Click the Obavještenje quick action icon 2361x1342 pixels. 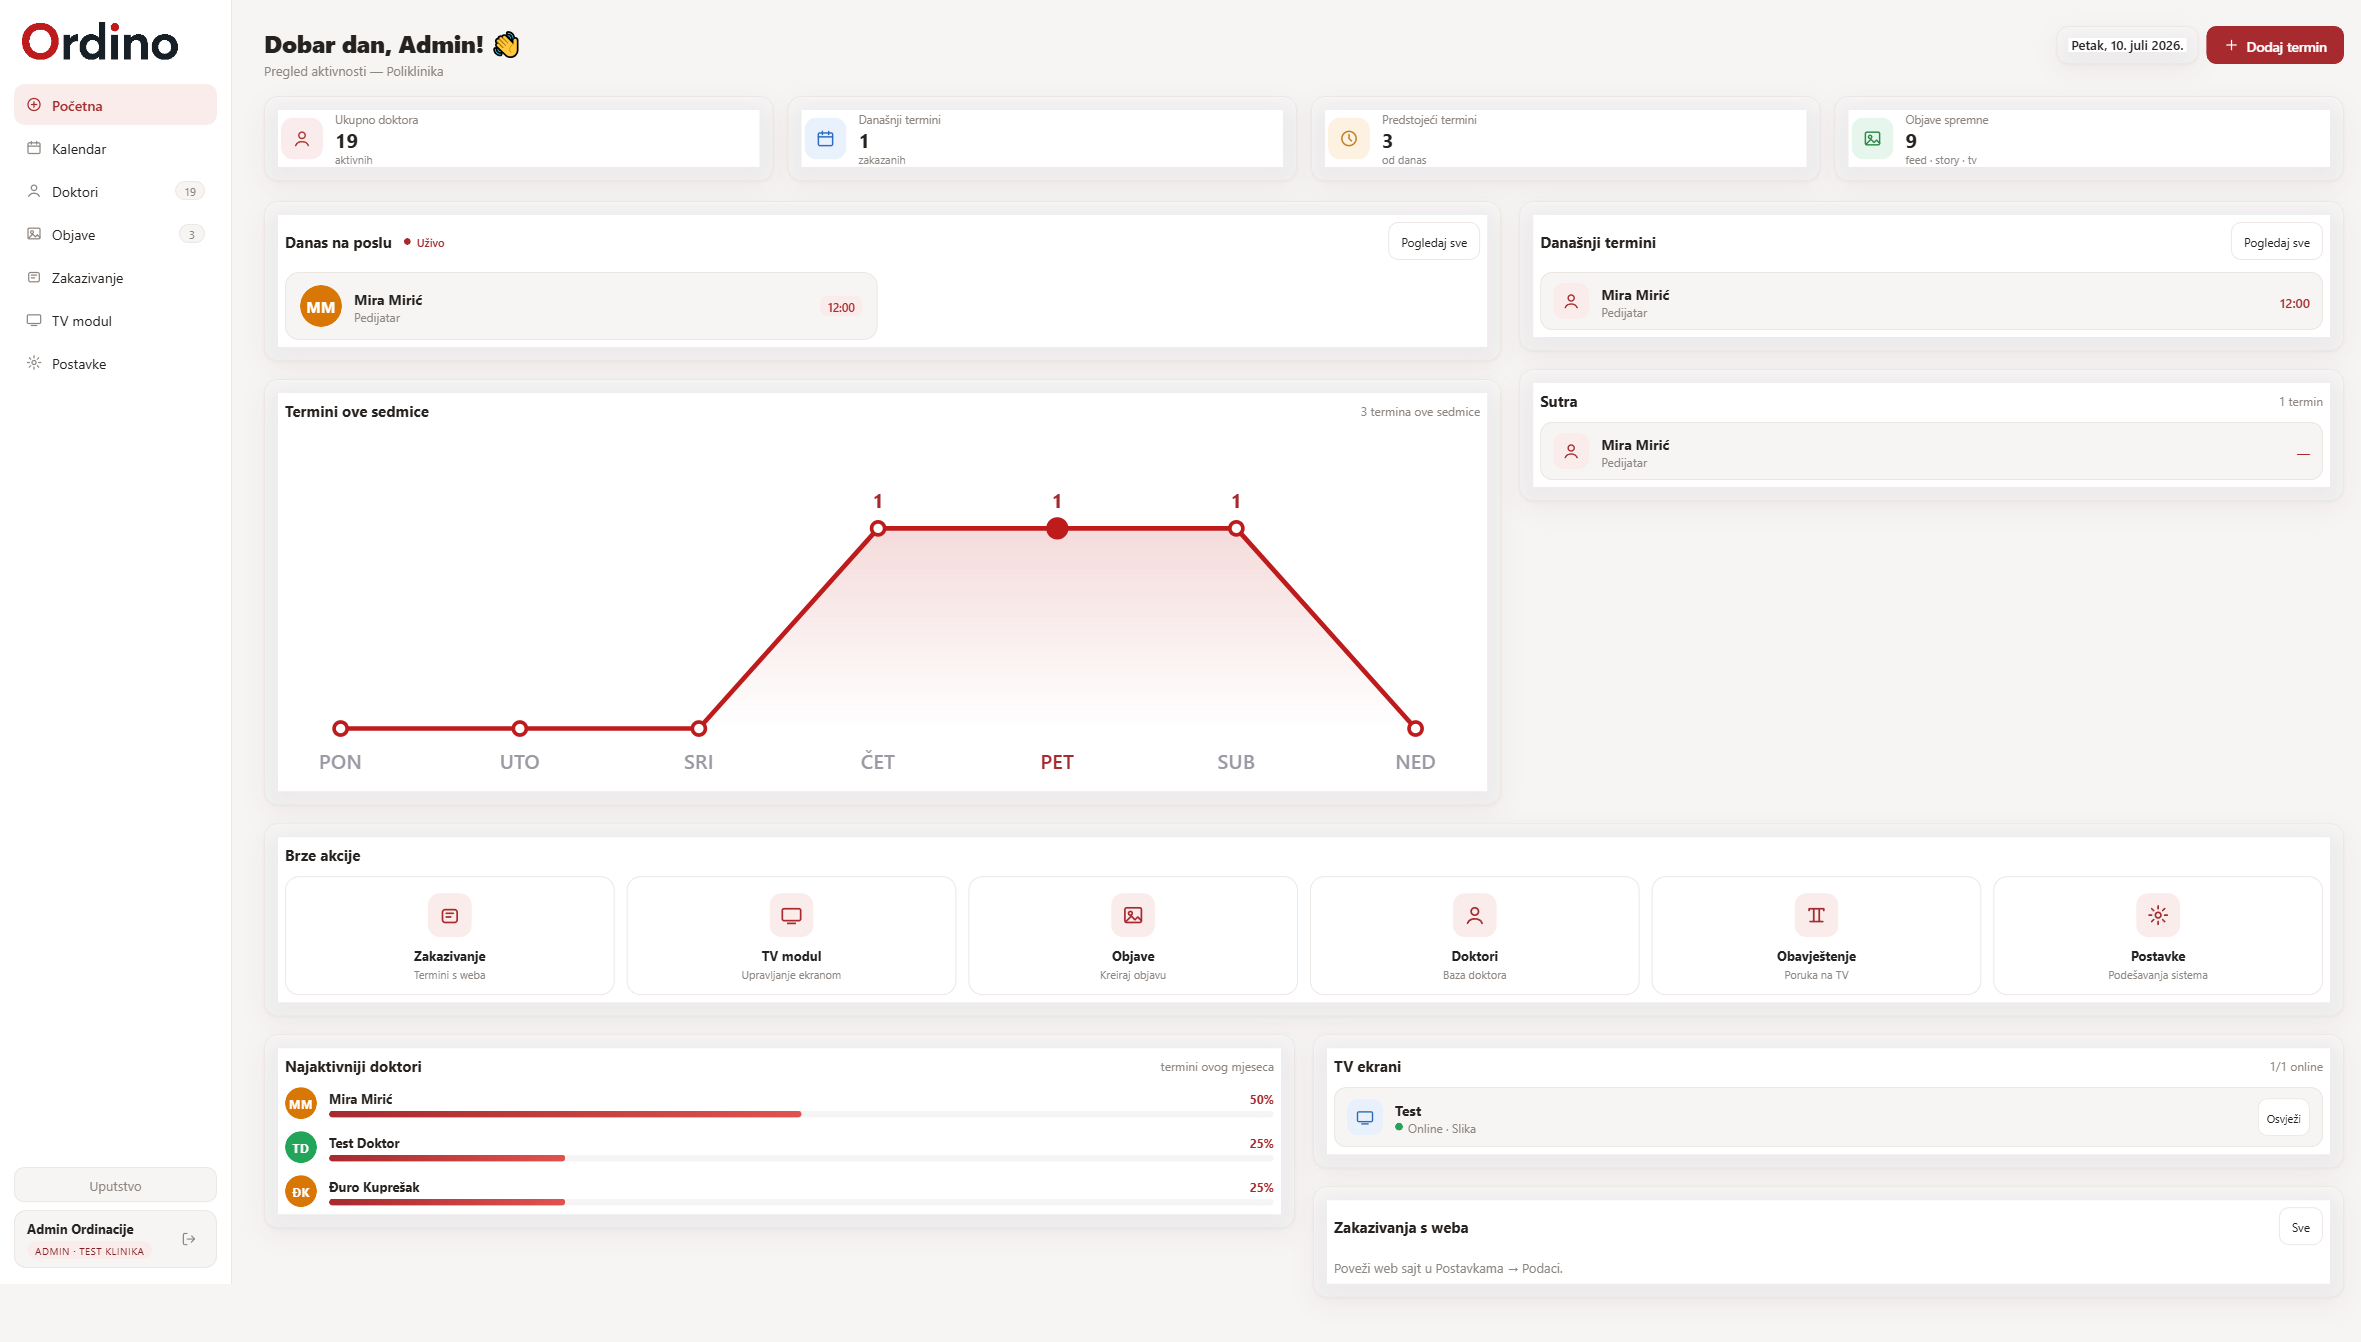point(1816,915)
